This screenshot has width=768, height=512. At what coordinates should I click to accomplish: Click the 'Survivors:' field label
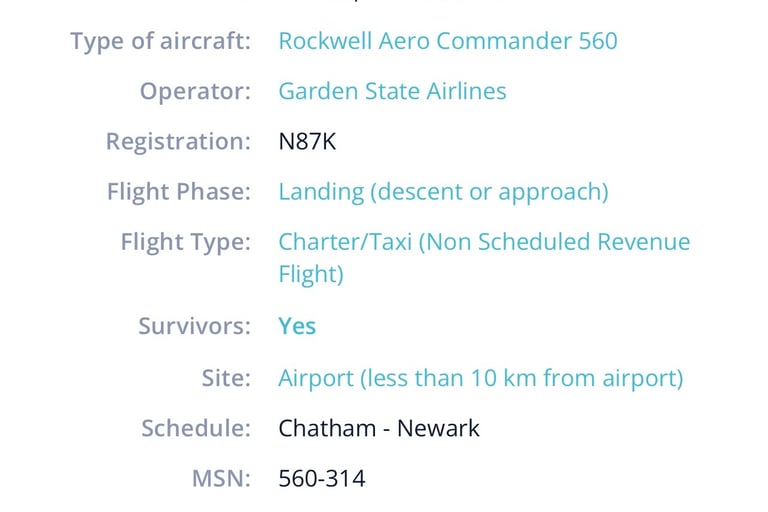click(x=194, y=326)
